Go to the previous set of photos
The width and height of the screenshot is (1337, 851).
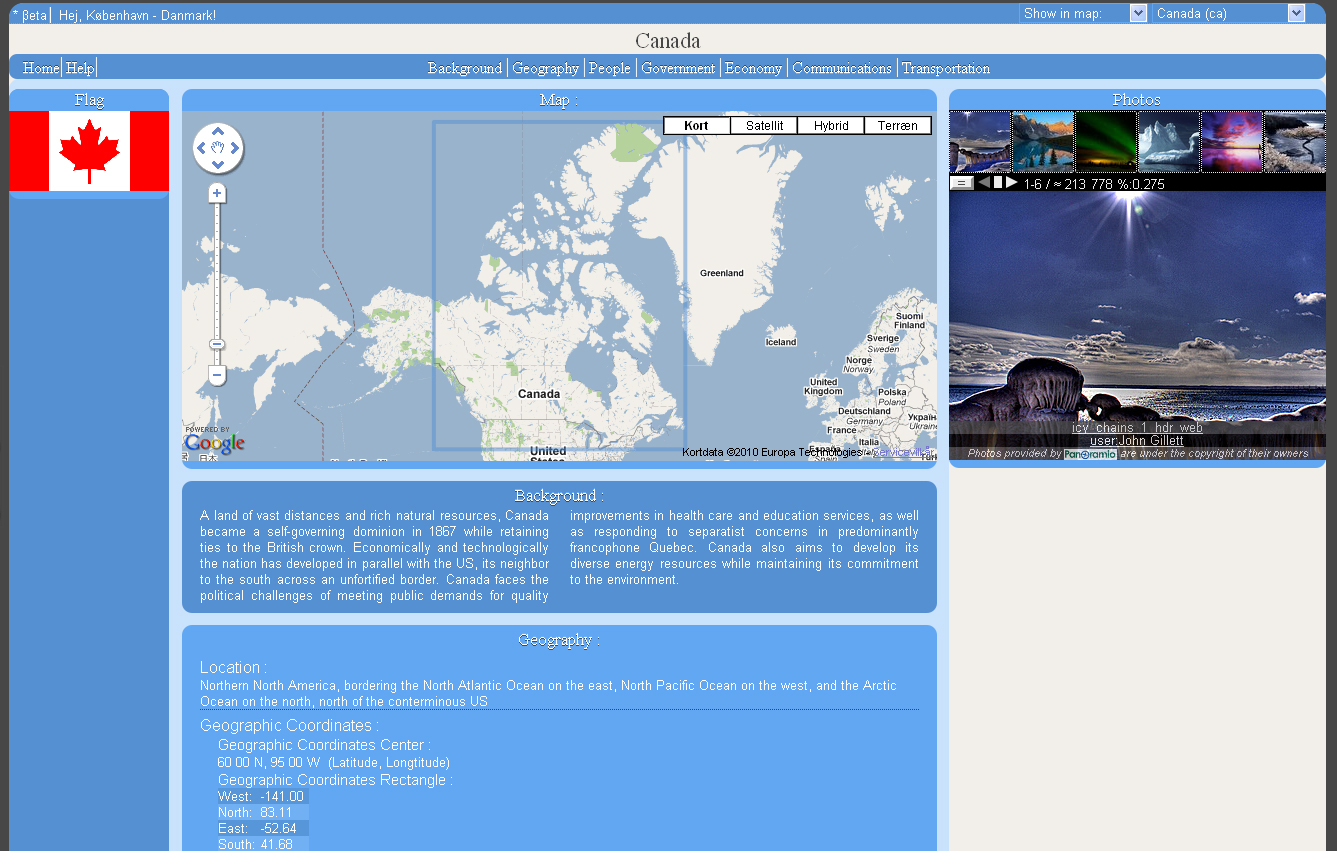pyautogui.click(x=984, y=182)
